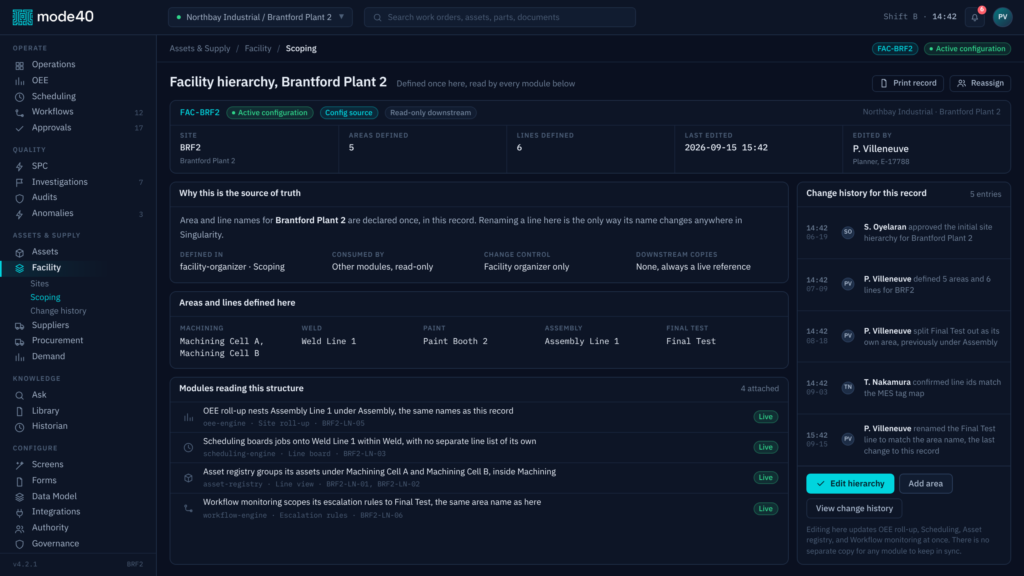The height and width of the screenshot is (576, 1024).
Task: Open the Ask search icon
Action: point(20,395)
